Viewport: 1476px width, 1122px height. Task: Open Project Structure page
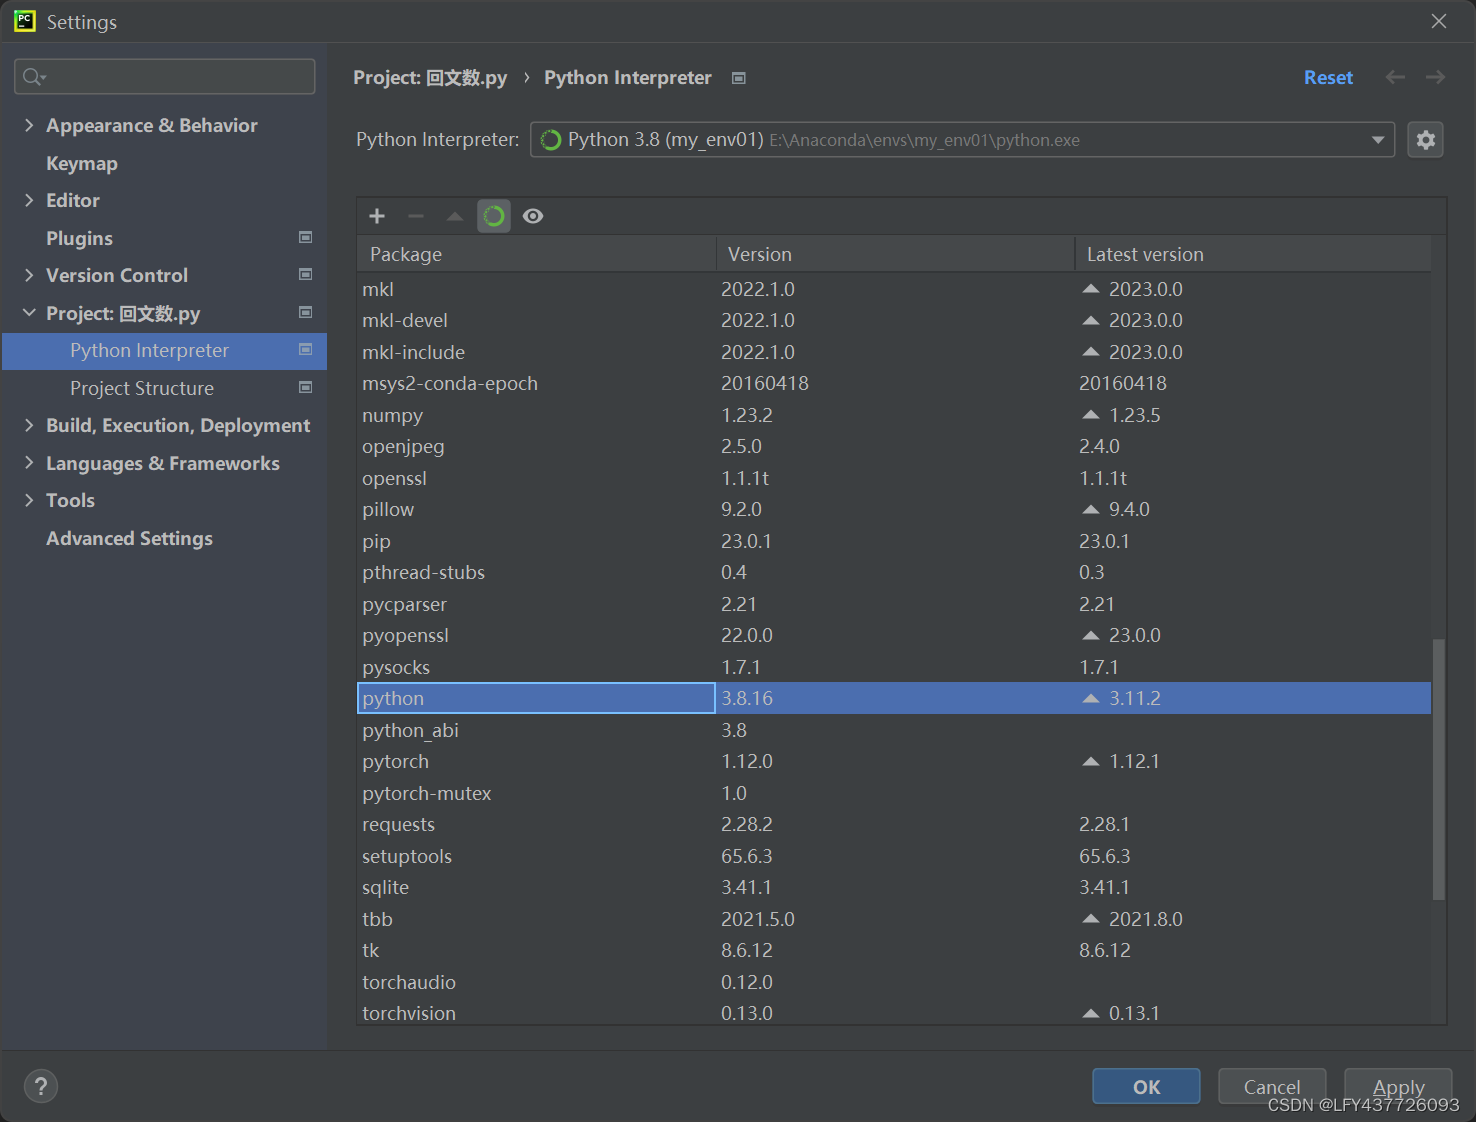click(142, 388)
